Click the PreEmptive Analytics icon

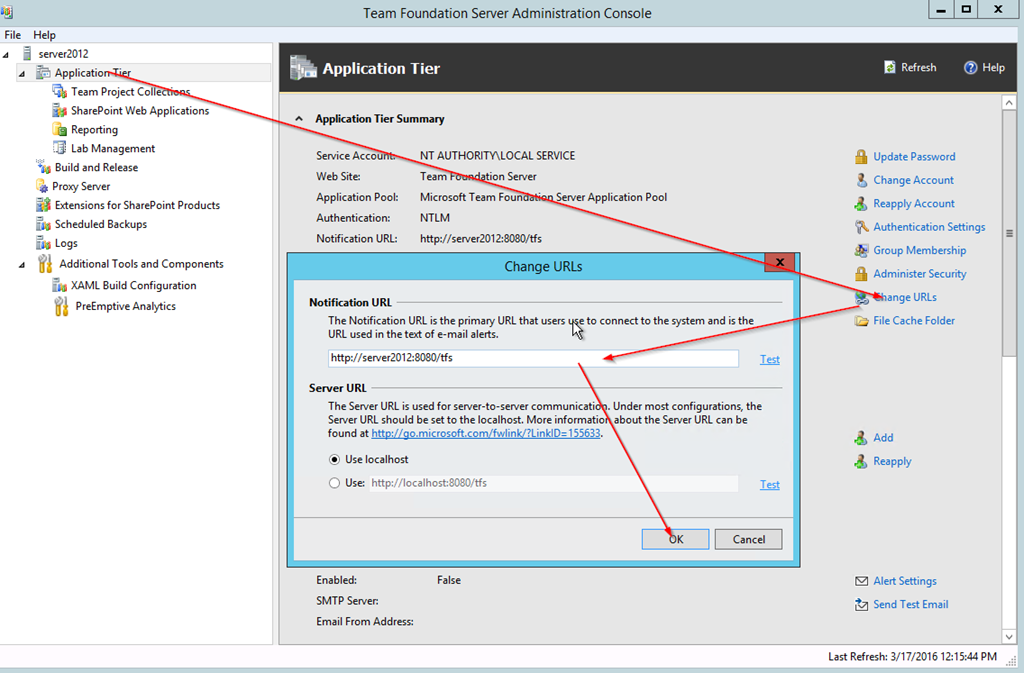60,307
